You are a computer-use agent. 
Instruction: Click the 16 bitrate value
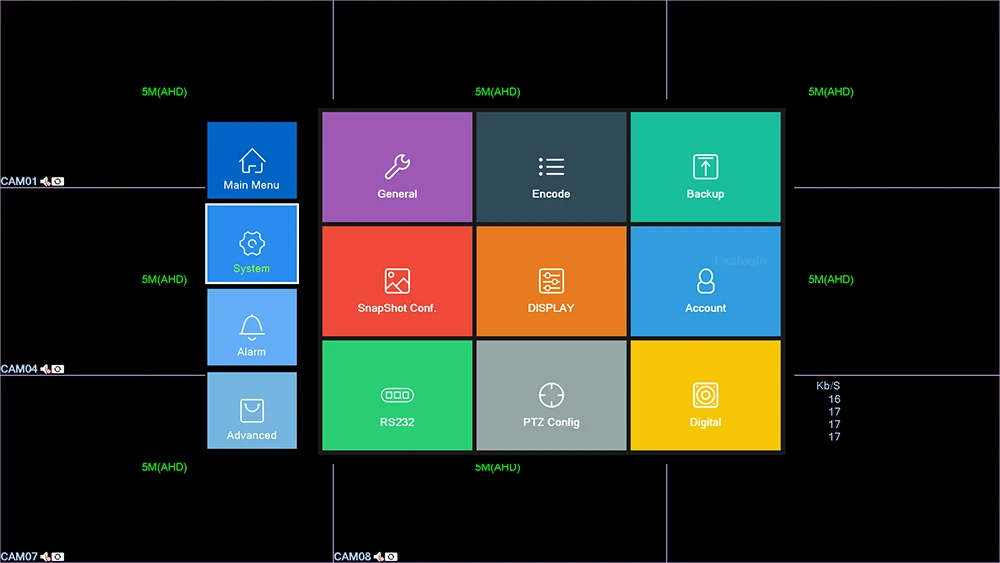[834, 399]
